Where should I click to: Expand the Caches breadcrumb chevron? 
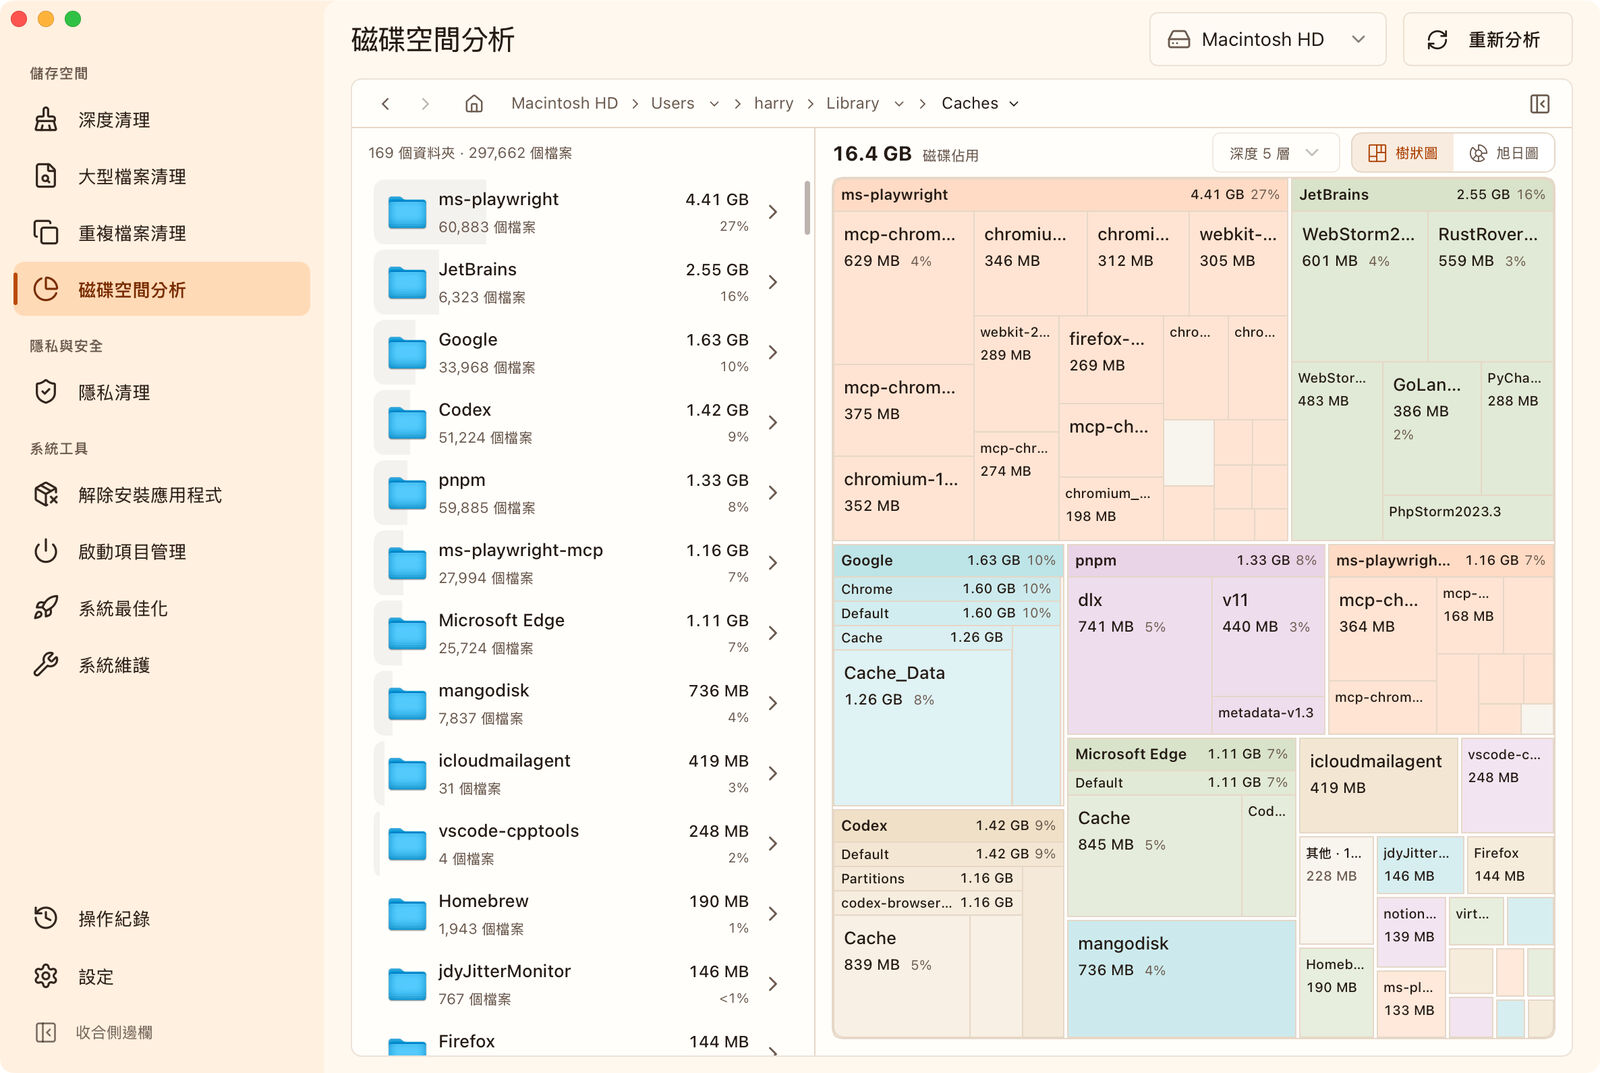(1014, 104)
